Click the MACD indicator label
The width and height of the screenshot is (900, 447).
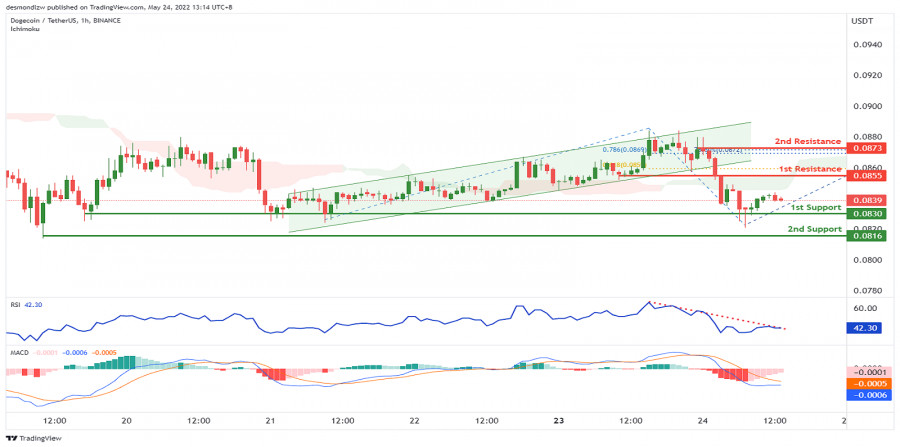20,353
